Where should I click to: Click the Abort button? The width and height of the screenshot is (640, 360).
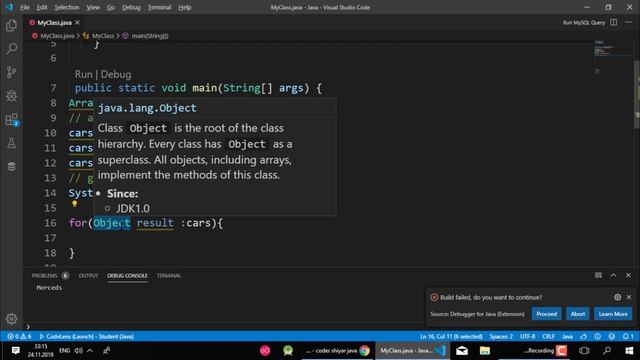(x=578, y=314)
